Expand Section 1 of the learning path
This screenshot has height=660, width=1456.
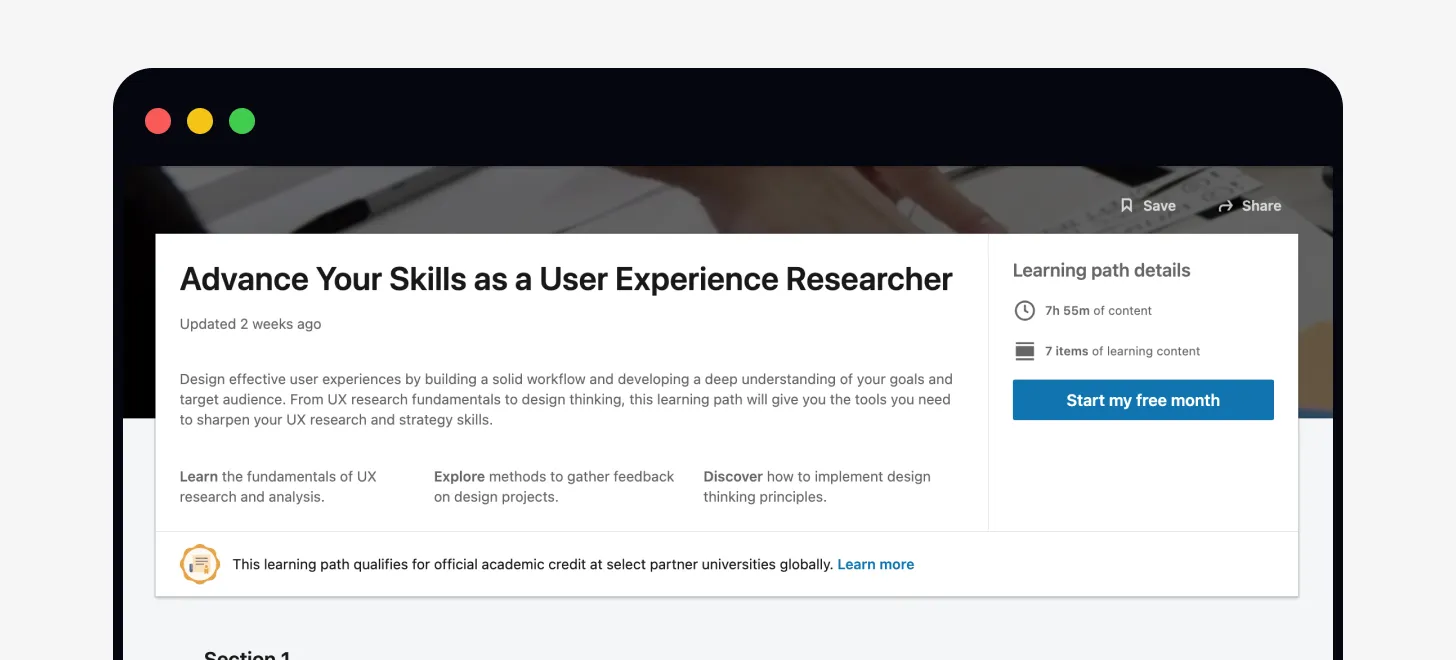point(247,653)
